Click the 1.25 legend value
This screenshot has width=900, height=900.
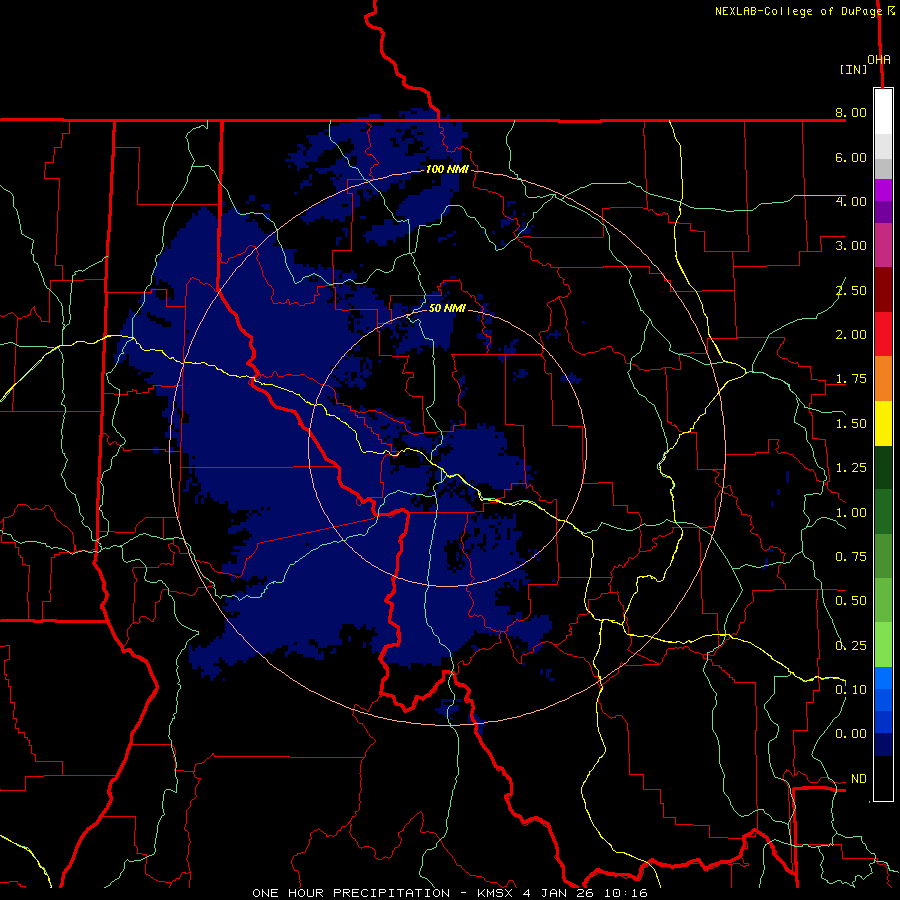tap(851, 468)
